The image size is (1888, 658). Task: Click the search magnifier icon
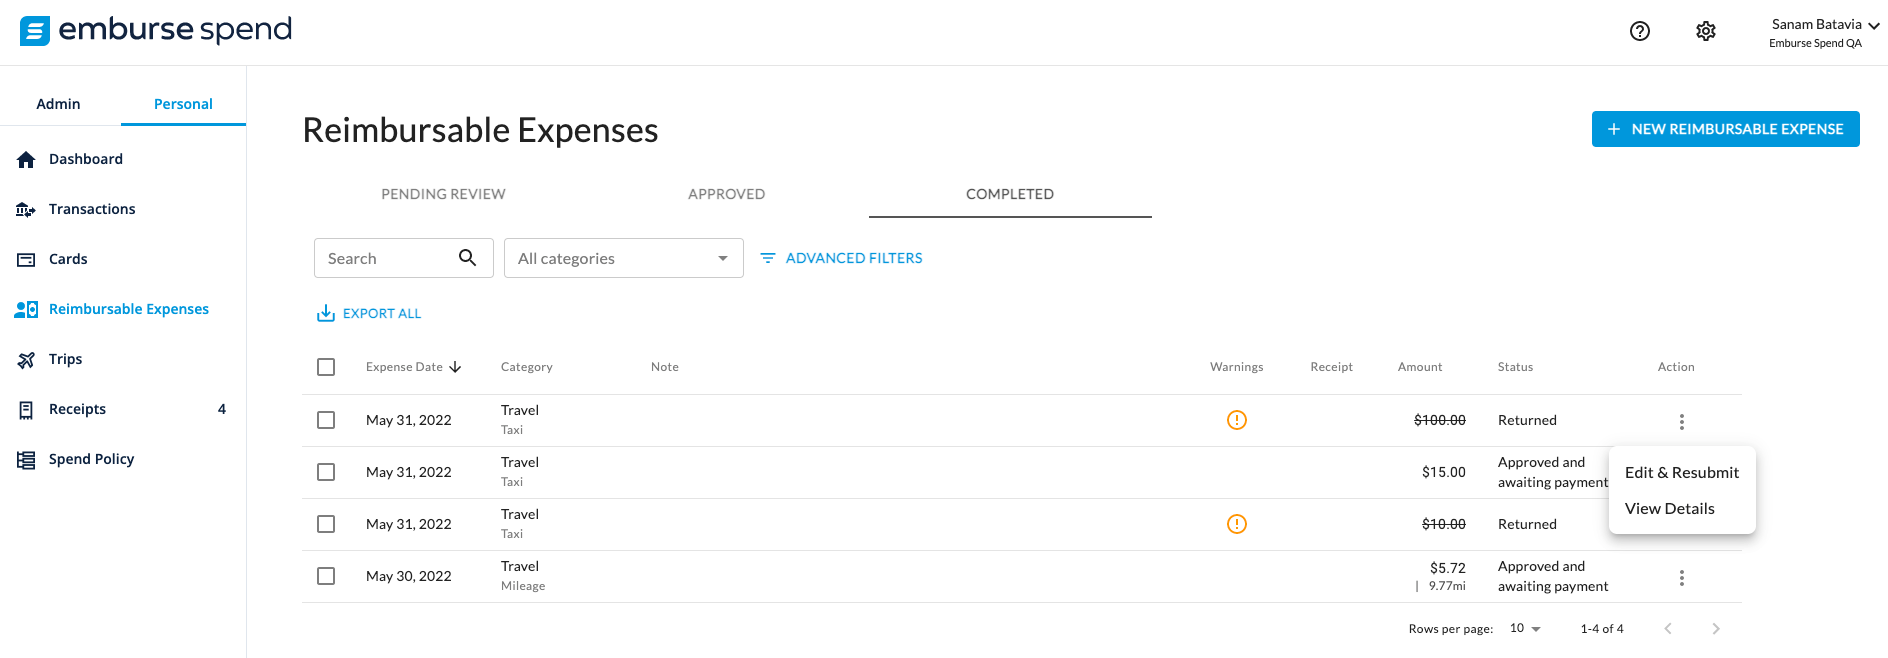click(x=467, y=258)
